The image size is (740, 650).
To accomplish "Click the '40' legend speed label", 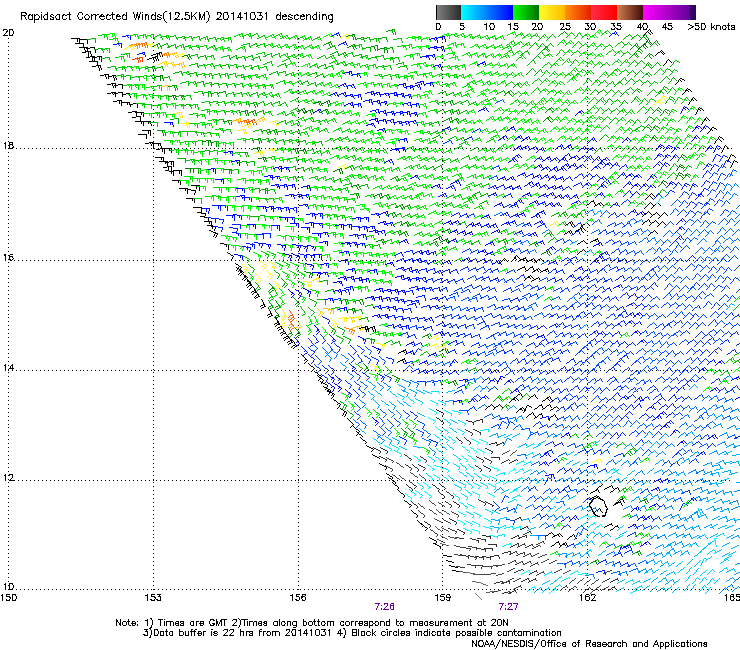I will (642, 27).
